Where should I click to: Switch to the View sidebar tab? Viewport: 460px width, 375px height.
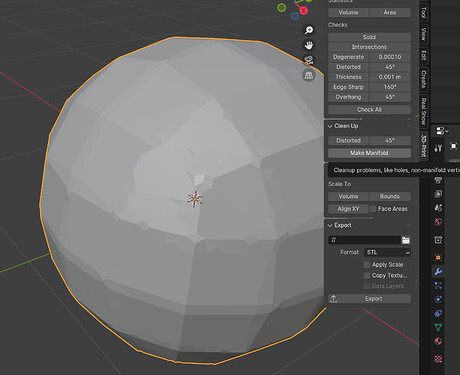[423, 34]
